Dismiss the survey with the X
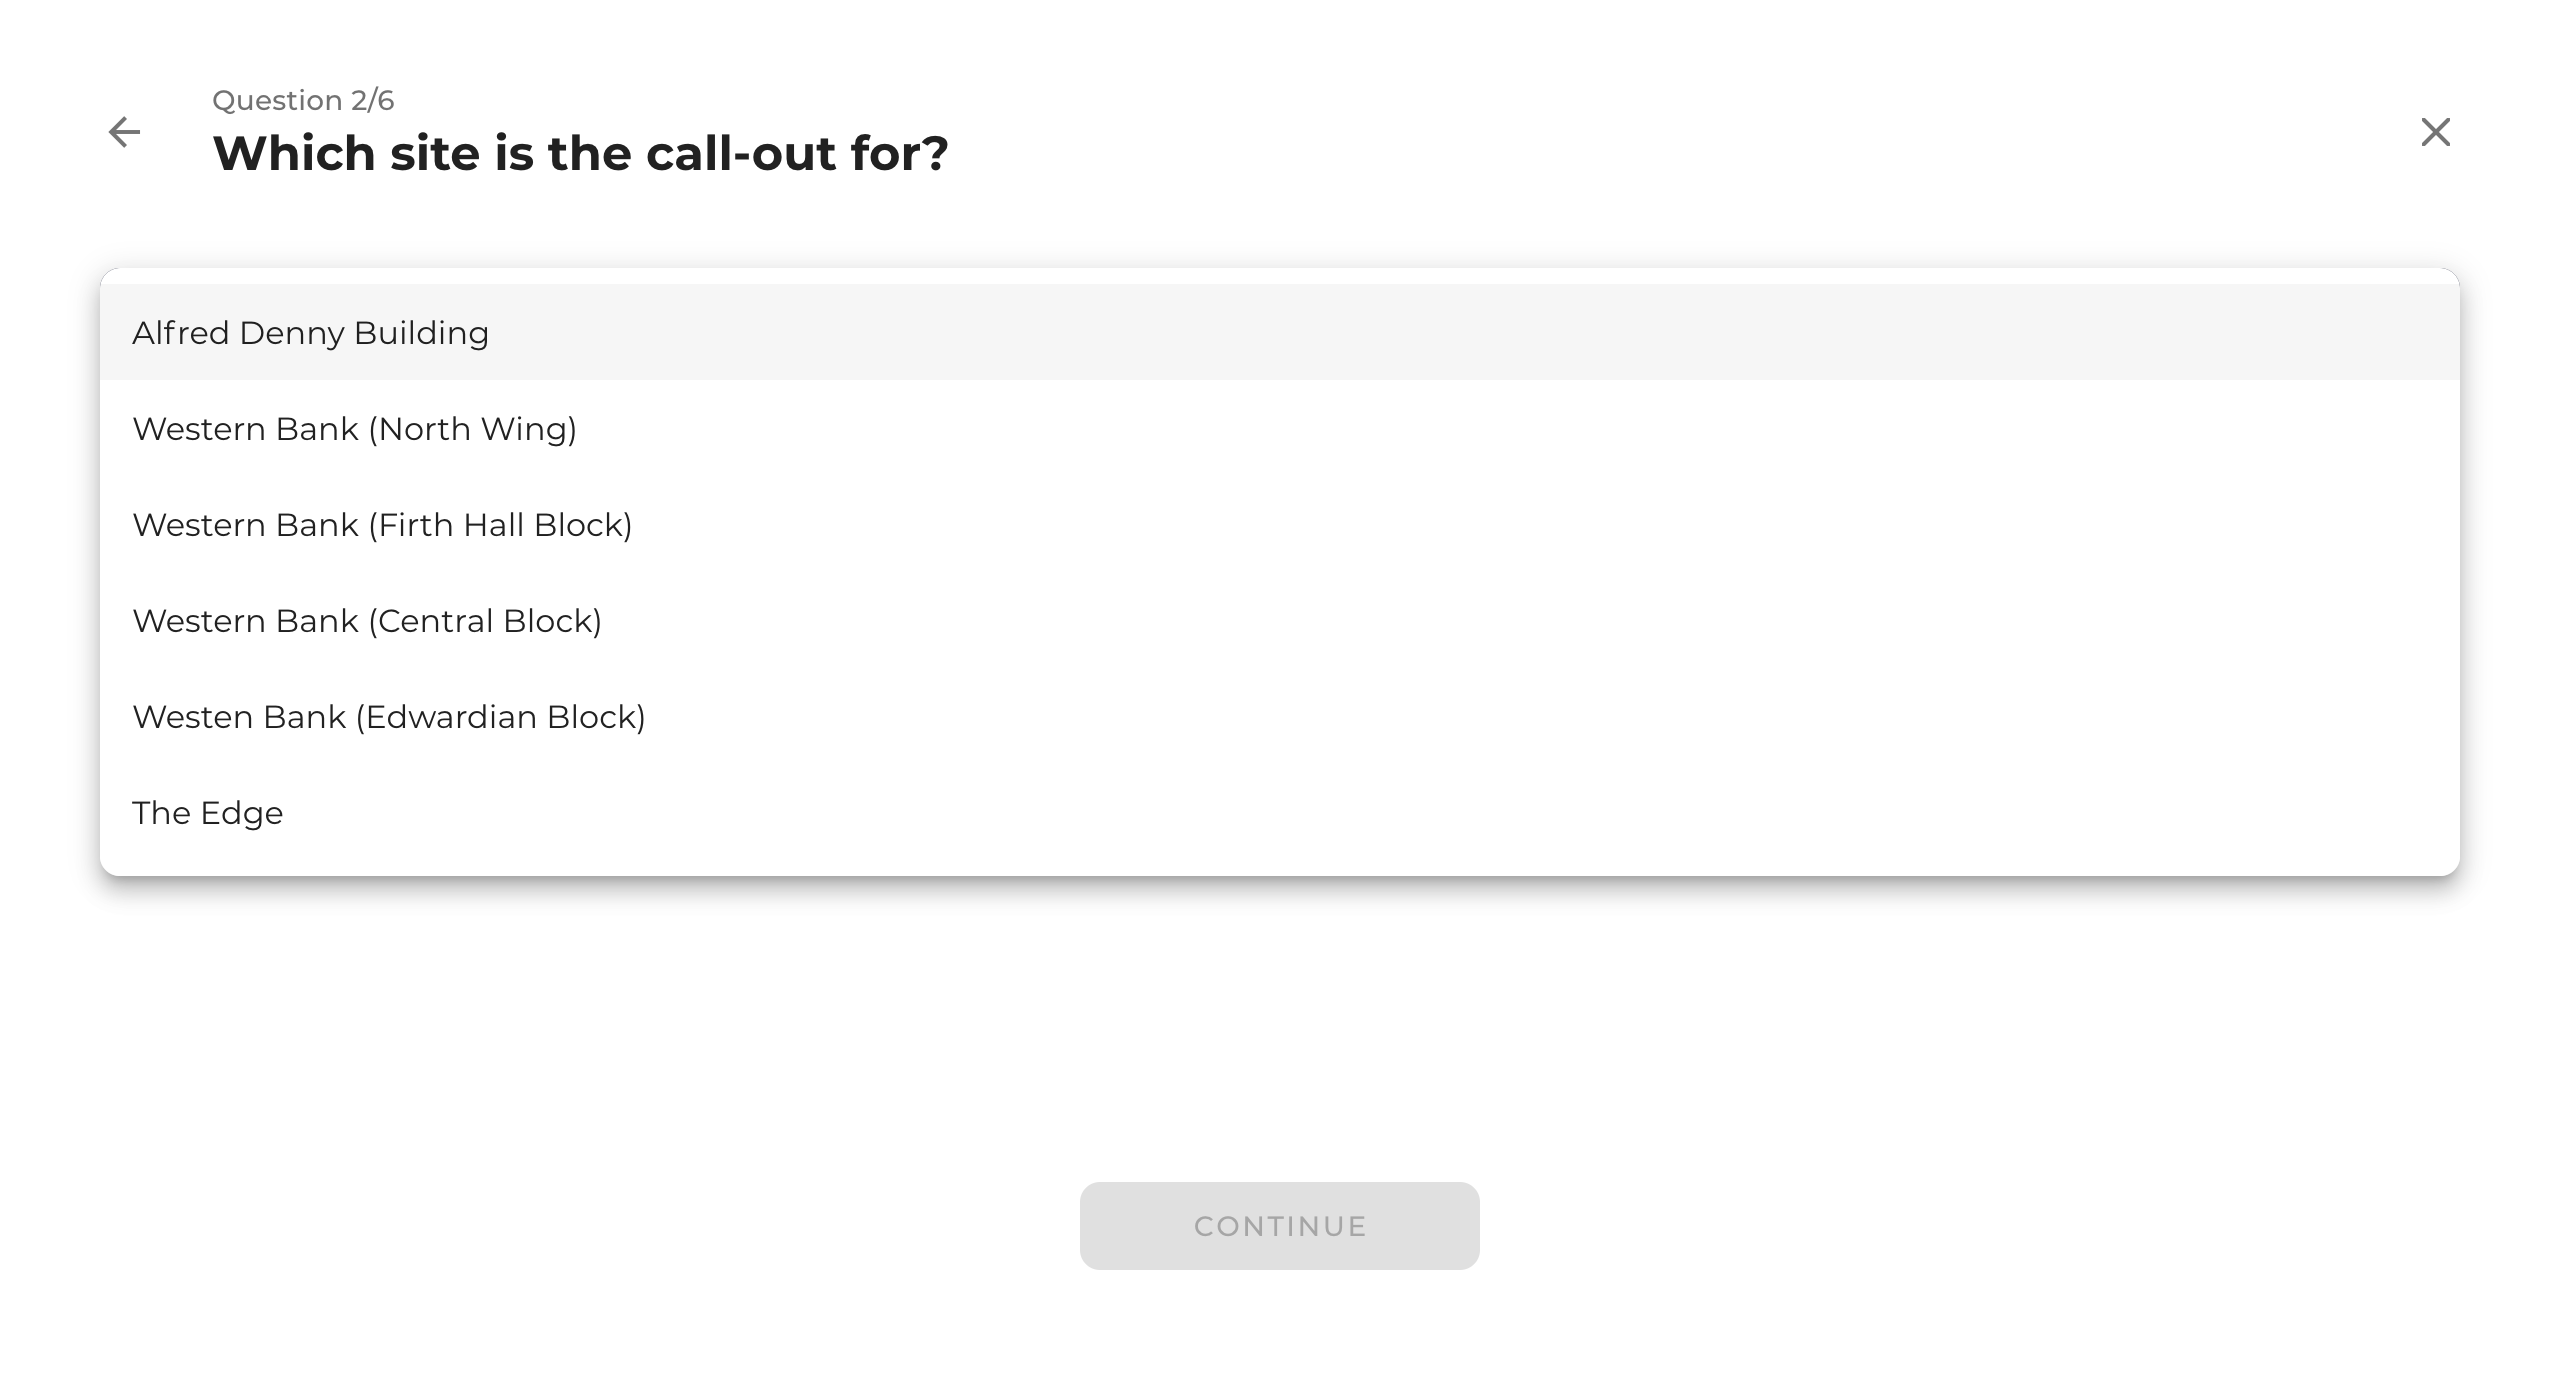 (2435, 131)
